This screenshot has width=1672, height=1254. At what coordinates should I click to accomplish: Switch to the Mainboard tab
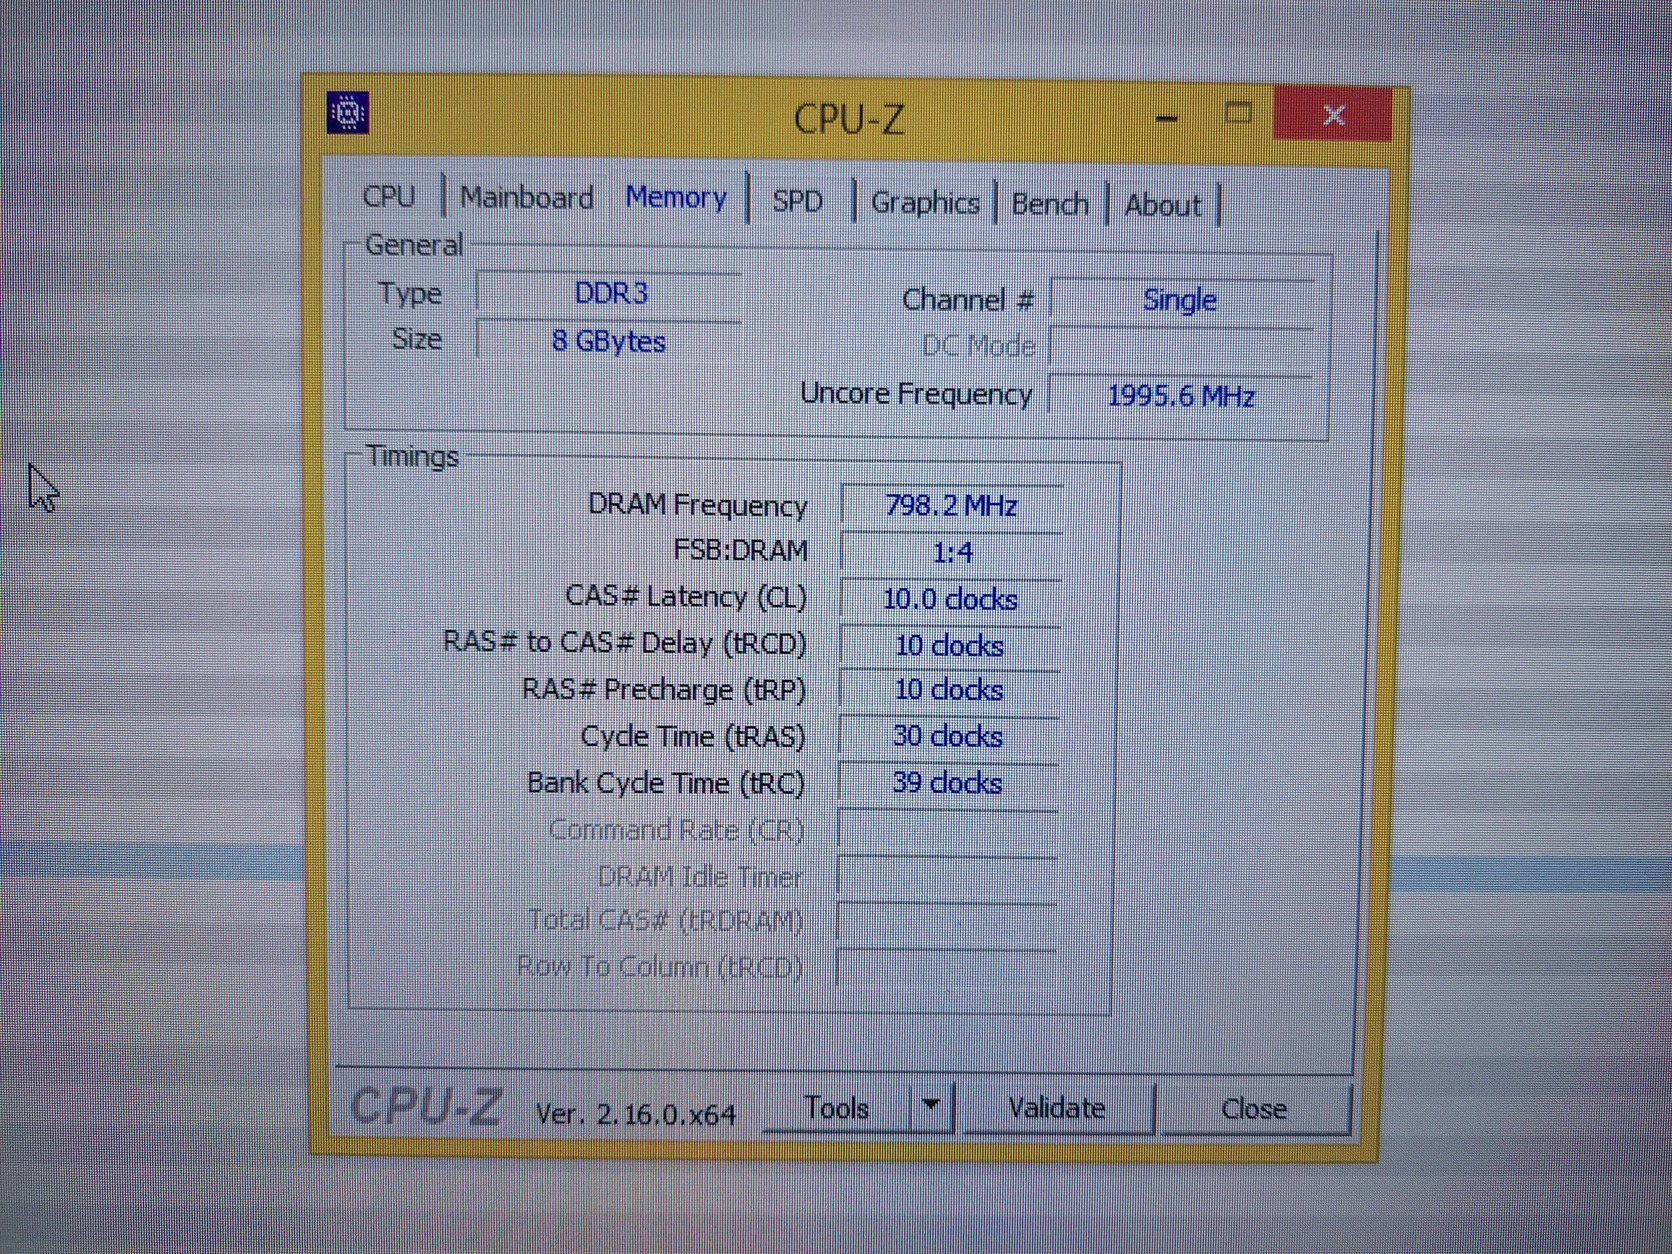pyautogui.click(x=527, y=198)
